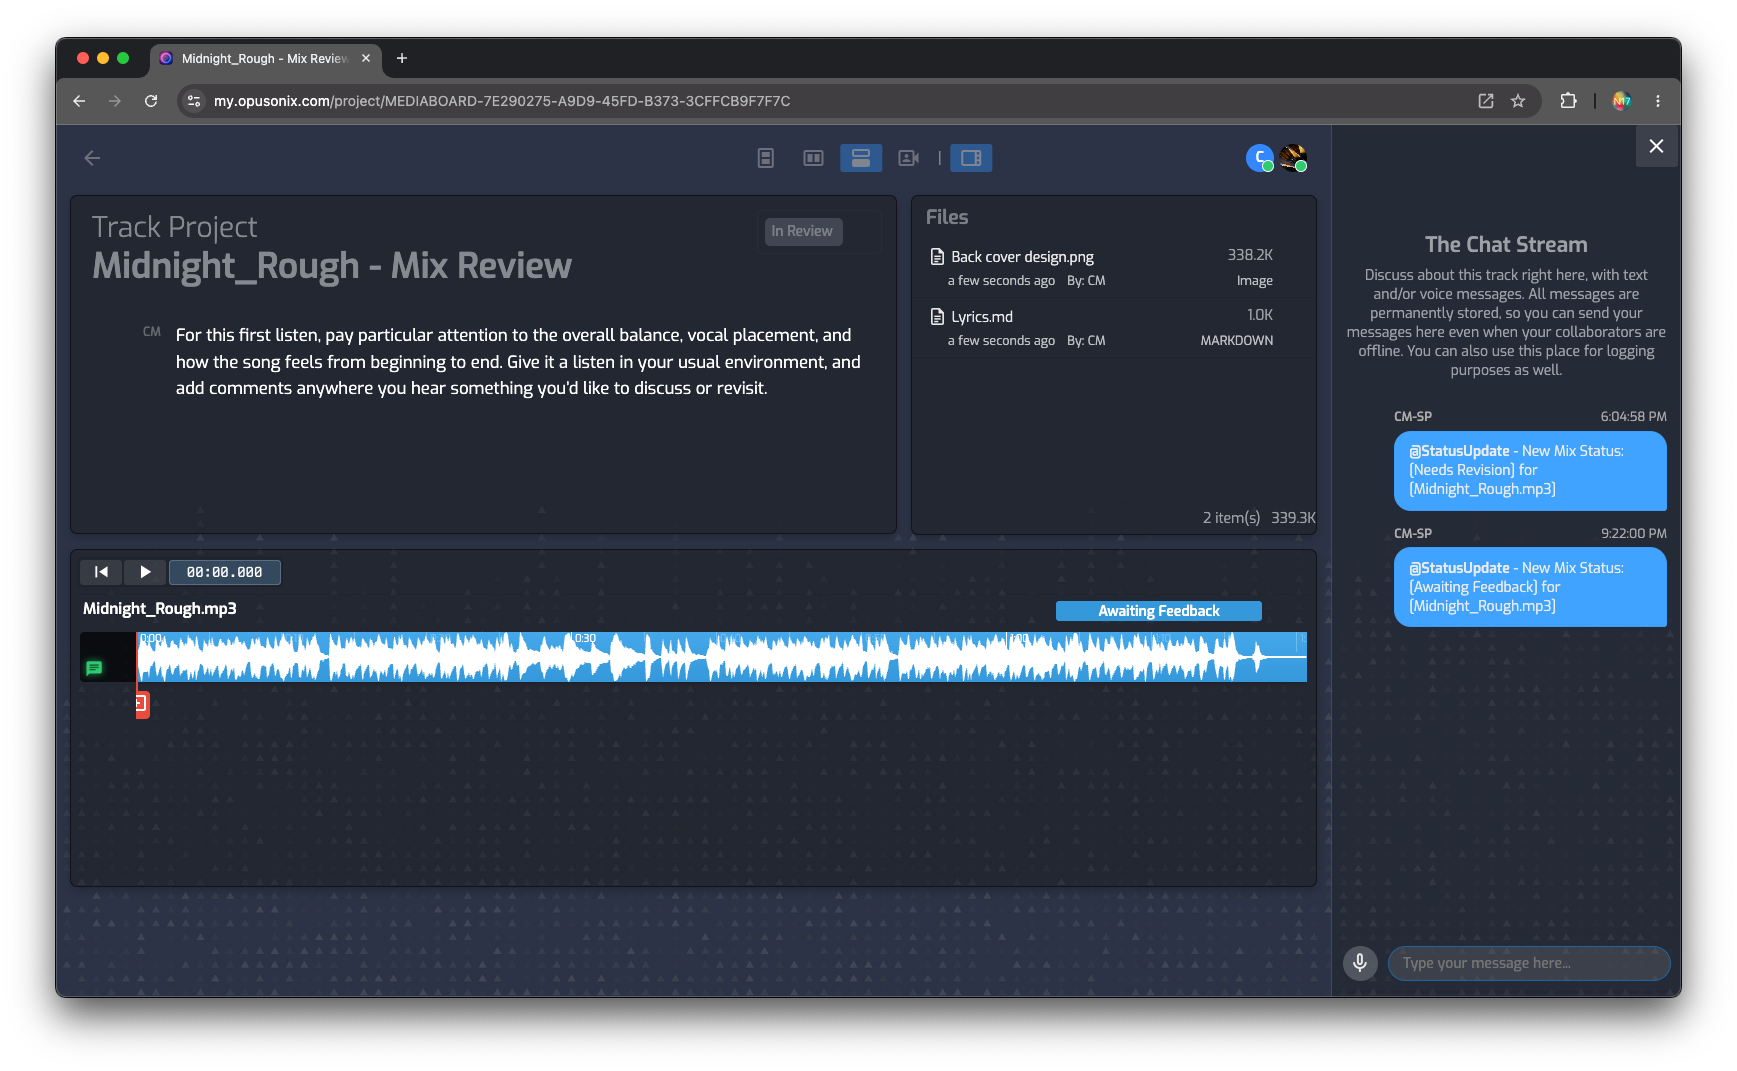Click the Lyrics.md document icon

(x=937, y=317)
